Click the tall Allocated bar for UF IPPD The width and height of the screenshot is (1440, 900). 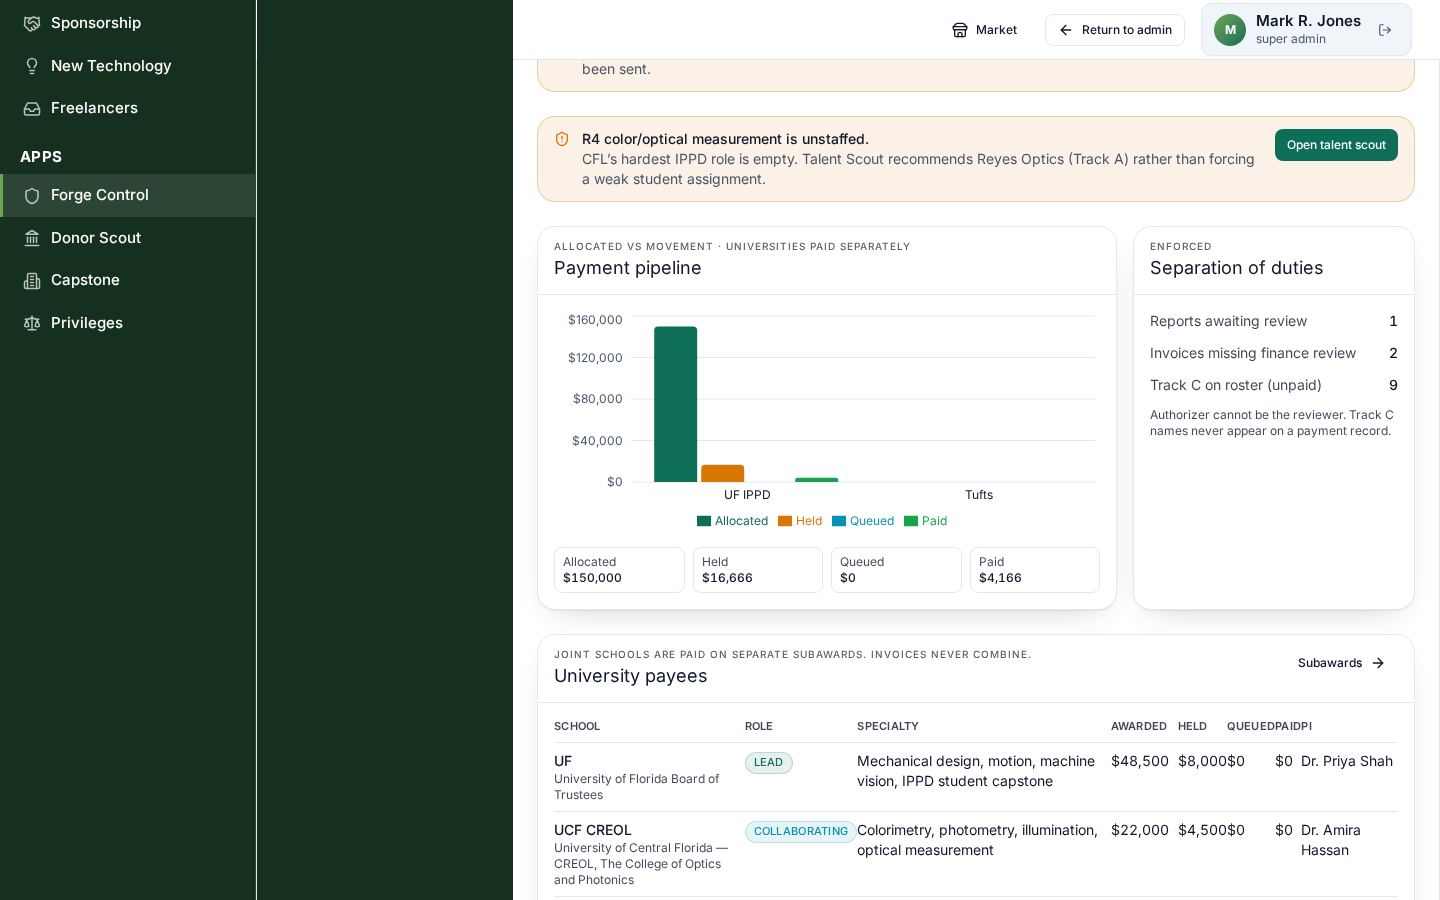tap(676, 404)
